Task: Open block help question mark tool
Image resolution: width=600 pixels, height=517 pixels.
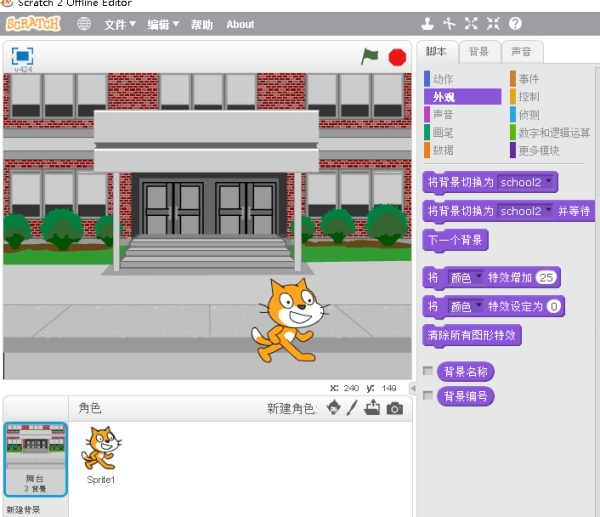Action: 515,24
